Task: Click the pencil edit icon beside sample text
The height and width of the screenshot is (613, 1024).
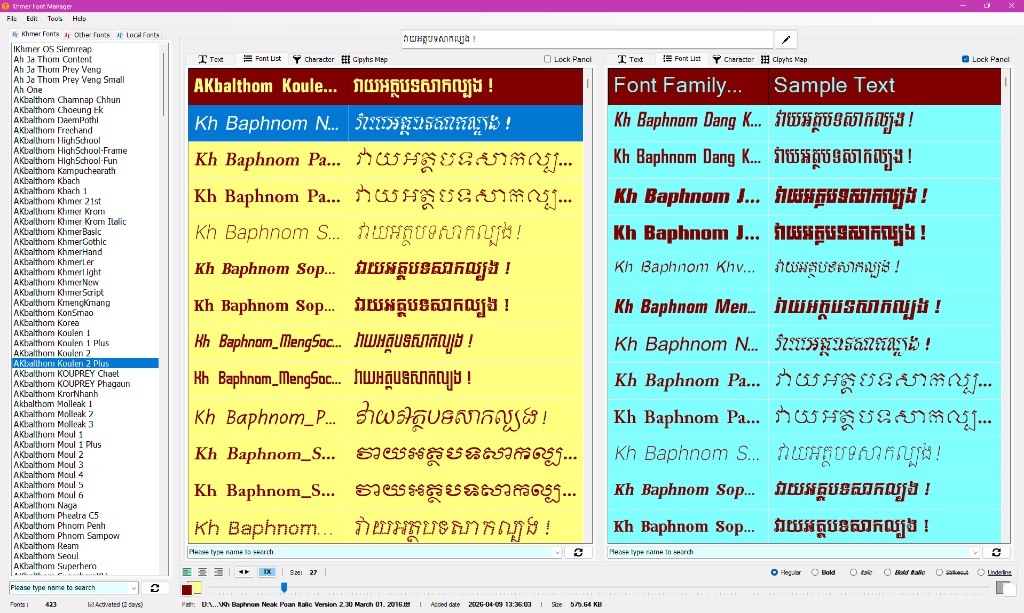Action: pos(786,39)
